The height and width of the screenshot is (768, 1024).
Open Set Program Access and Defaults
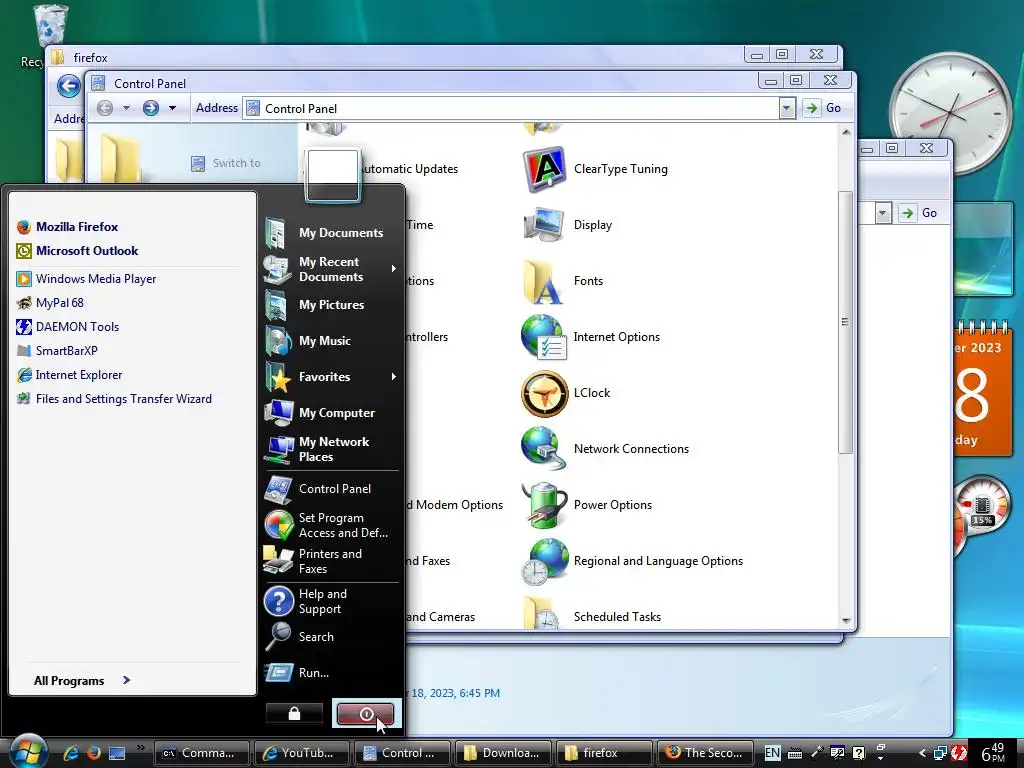coord(330,525)
